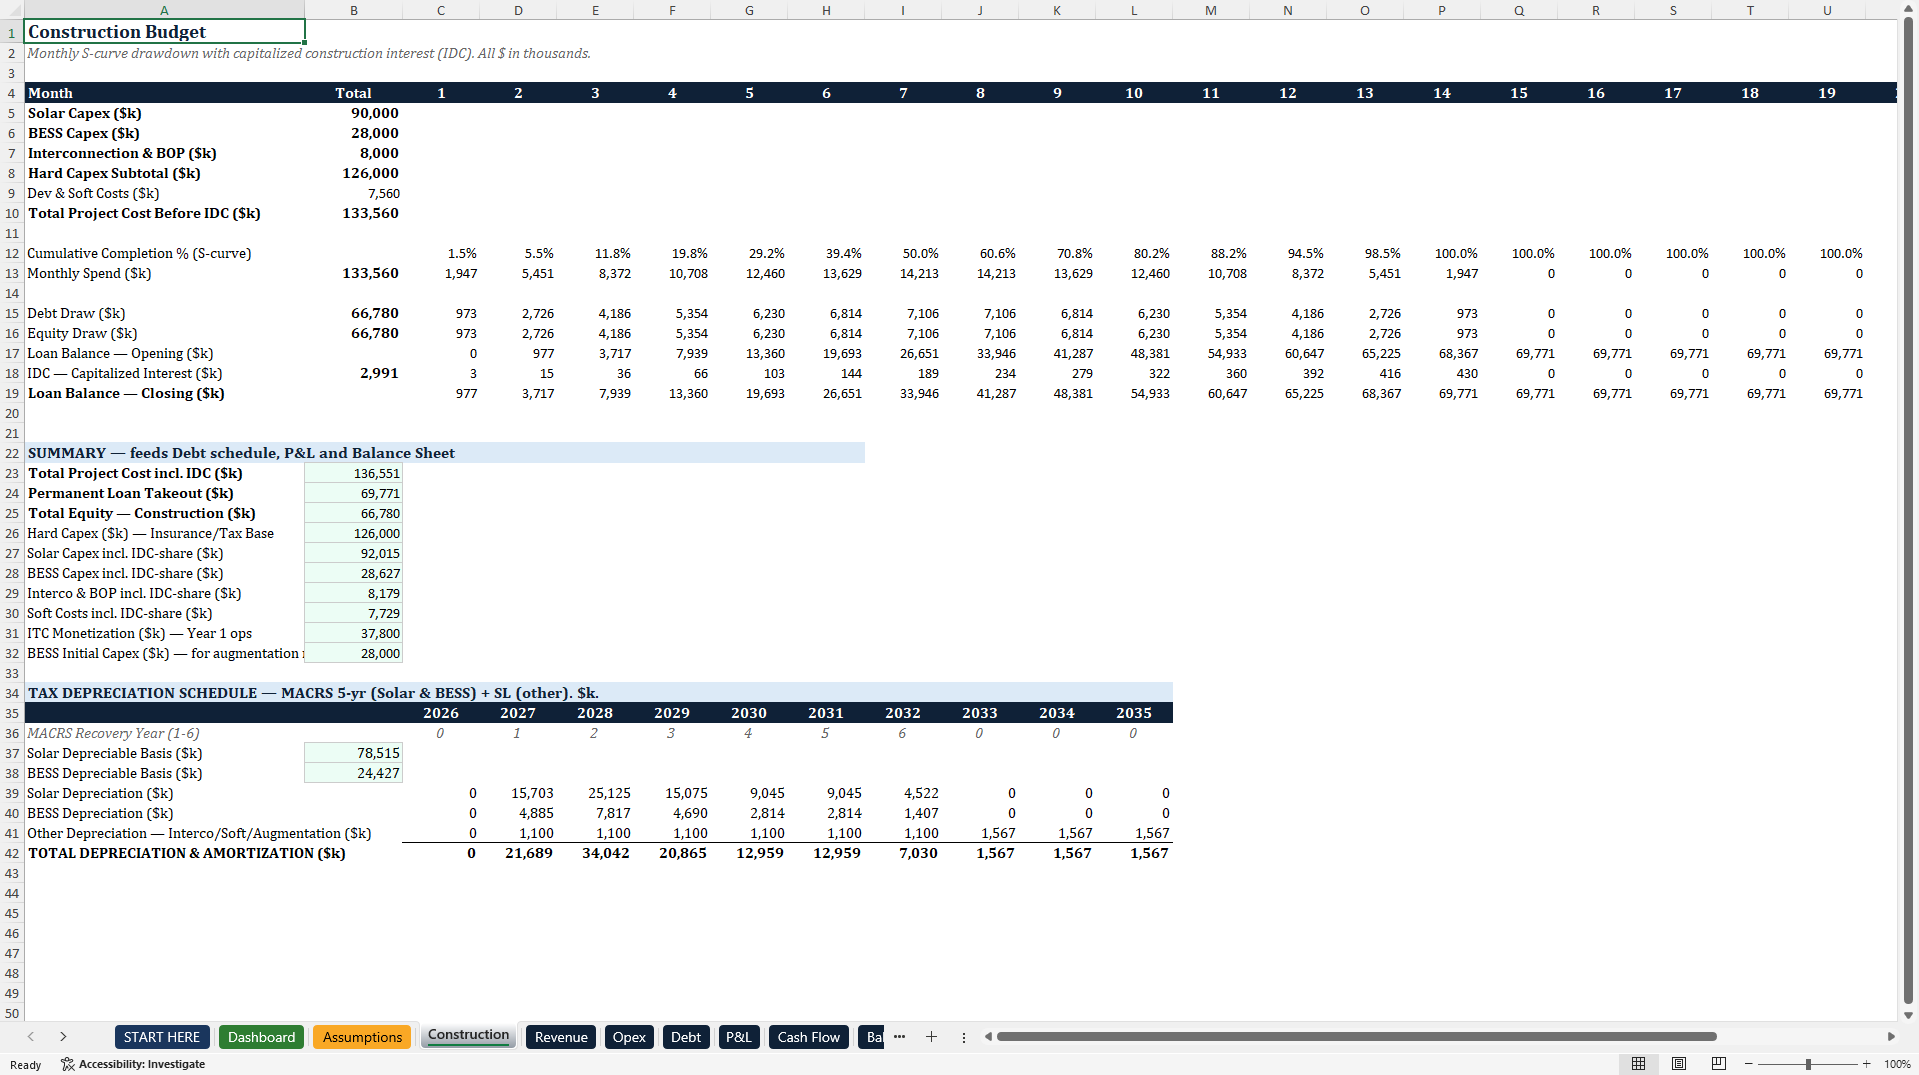This screenshot has height=1075, width=1919.
Task: Click the vertical scrollbar thumb
Action: click(1908, 510)
